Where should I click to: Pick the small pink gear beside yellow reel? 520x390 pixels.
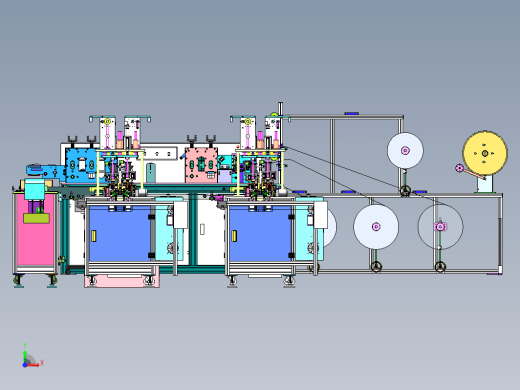459,168
